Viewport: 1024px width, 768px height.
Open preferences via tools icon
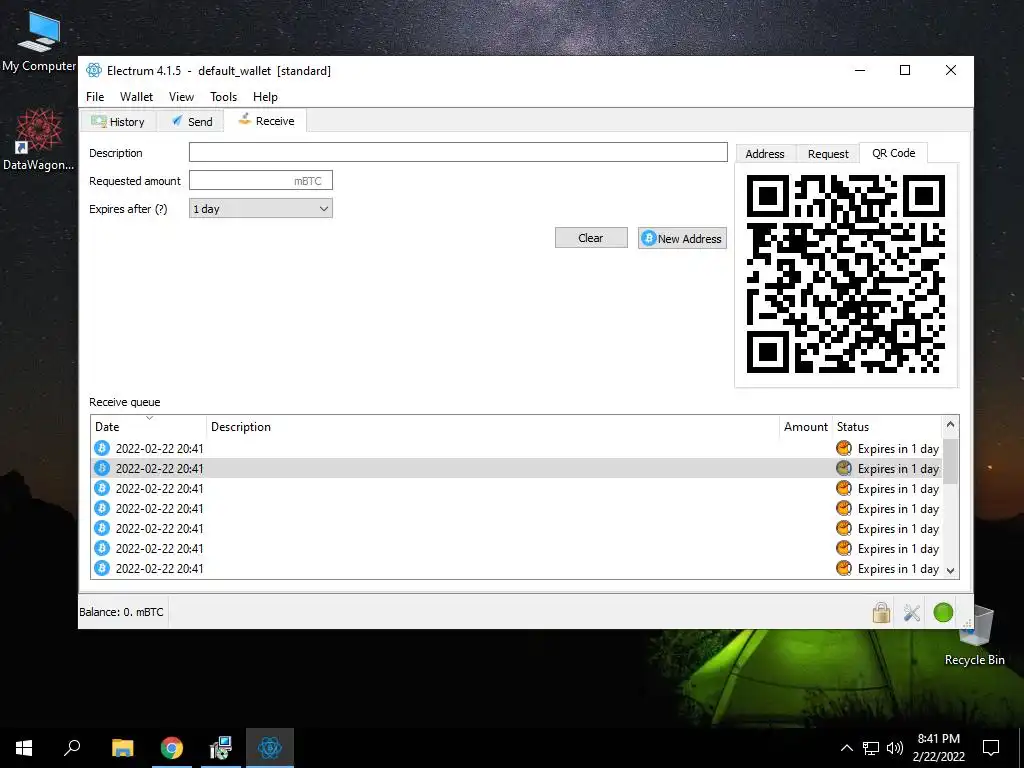click(x=912, y=613)
